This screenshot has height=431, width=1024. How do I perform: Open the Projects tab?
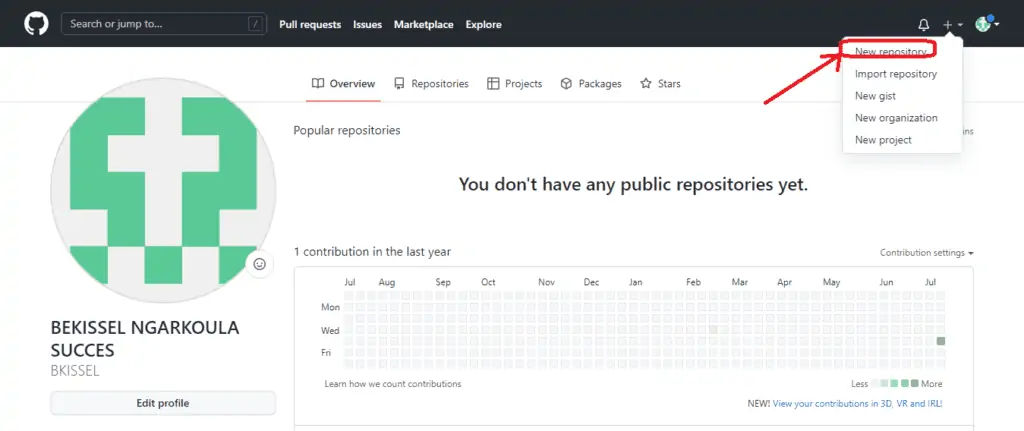(515, 84)
